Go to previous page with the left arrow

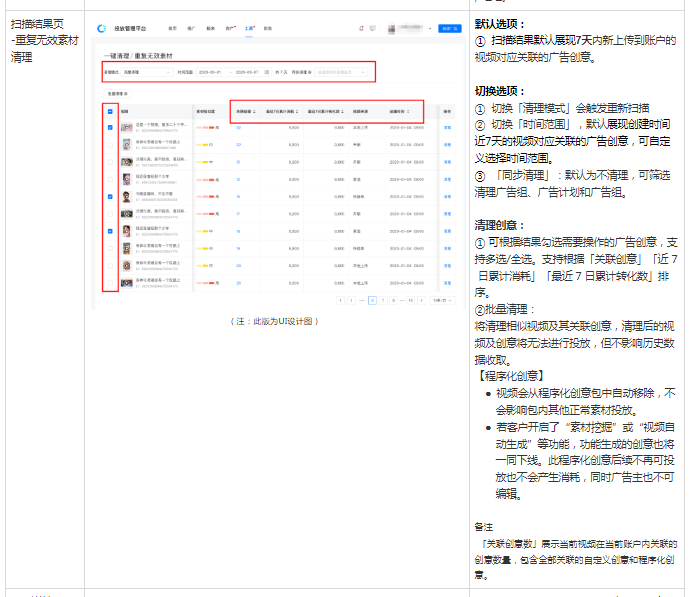pyautogui.click(x=340, y=300)
